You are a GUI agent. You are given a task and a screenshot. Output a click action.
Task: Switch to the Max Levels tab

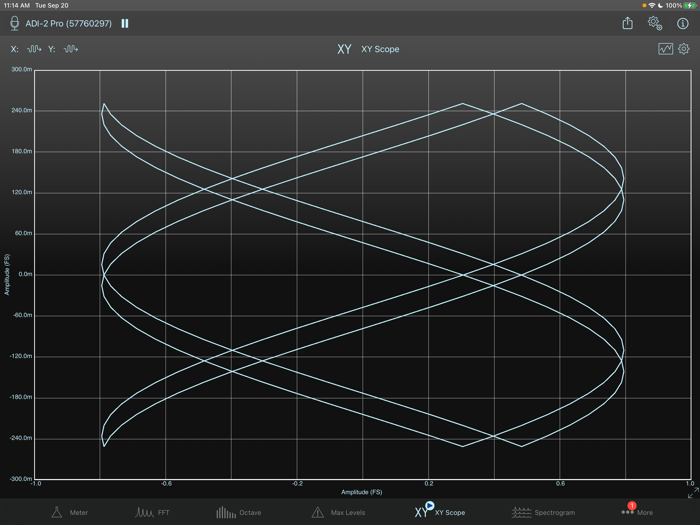338,512
